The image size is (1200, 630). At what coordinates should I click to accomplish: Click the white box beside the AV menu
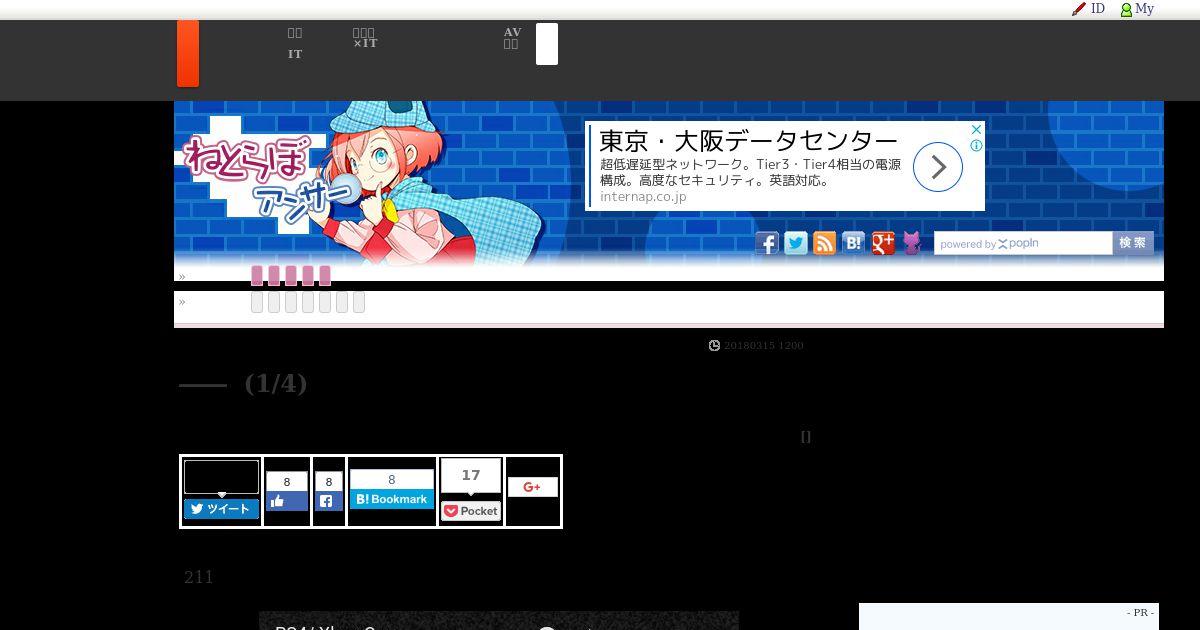pos(547,44)
